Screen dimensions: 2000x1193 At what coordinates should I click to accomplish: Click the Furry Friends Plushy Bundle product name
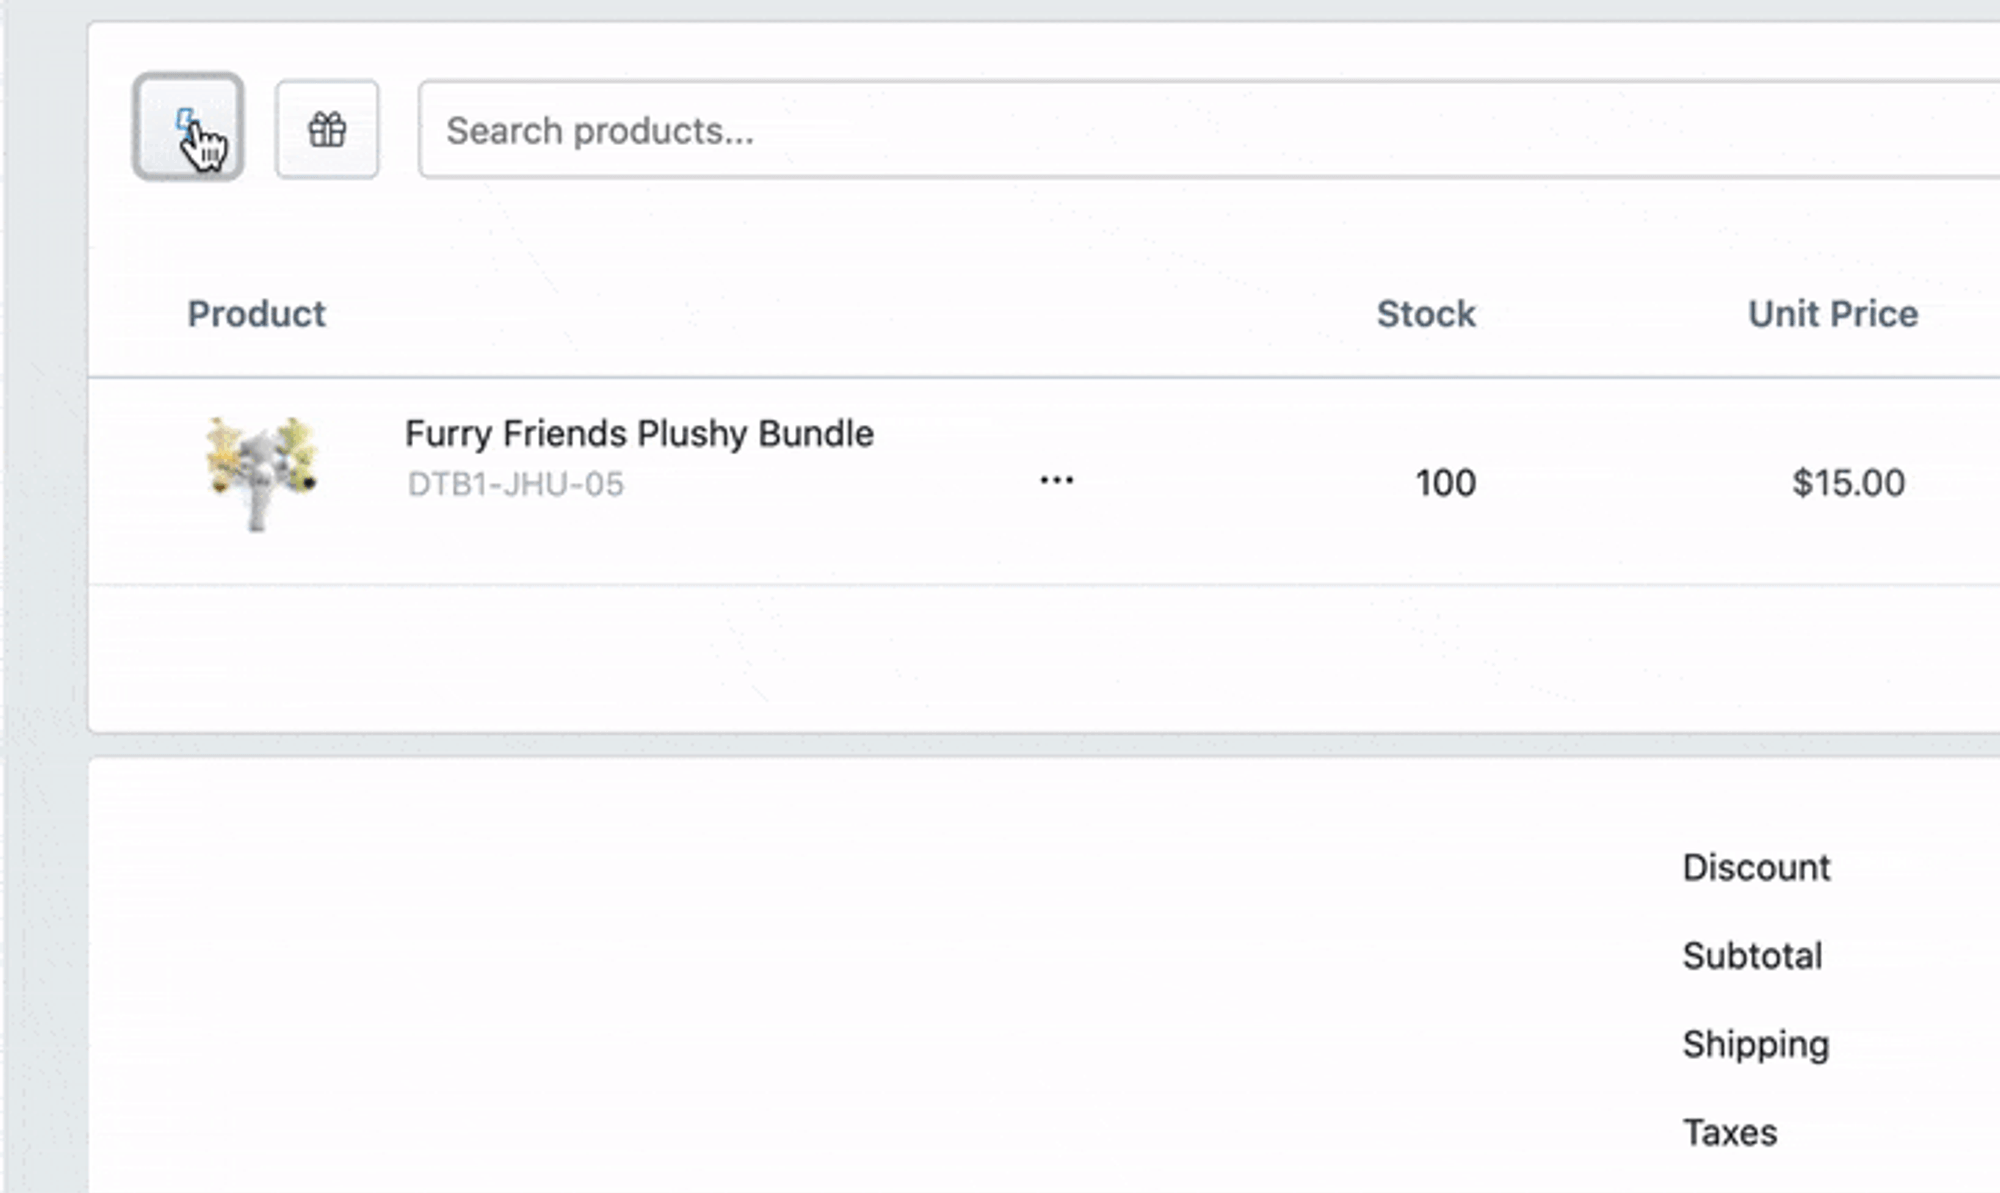click(x=639, y=434)
